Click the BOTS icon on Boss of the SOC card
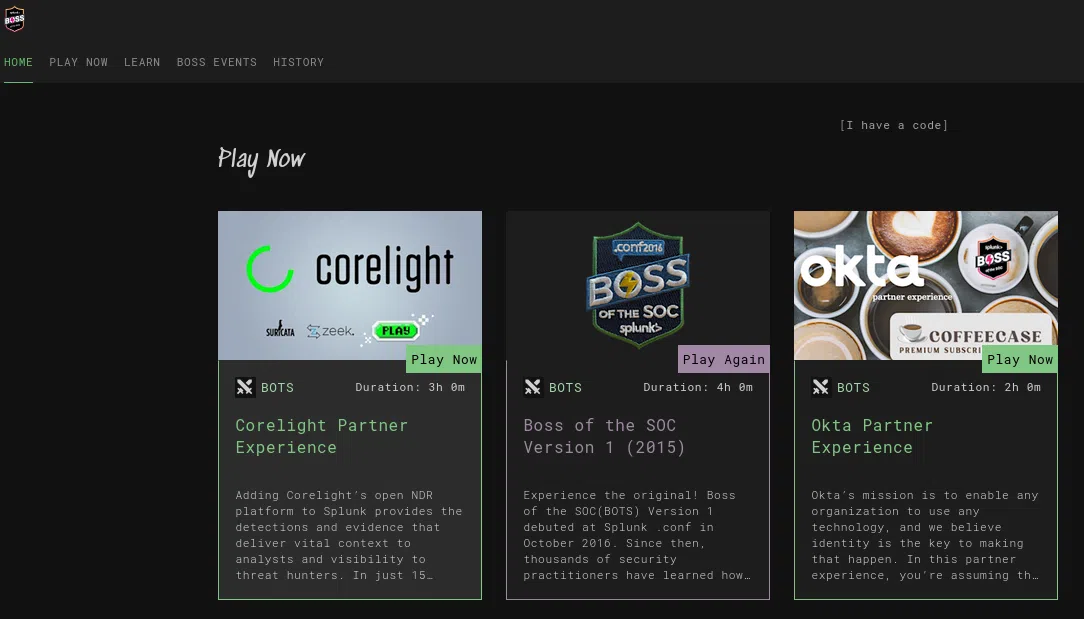This screenshot has height=619, width=1084. (x=533, y=387)
